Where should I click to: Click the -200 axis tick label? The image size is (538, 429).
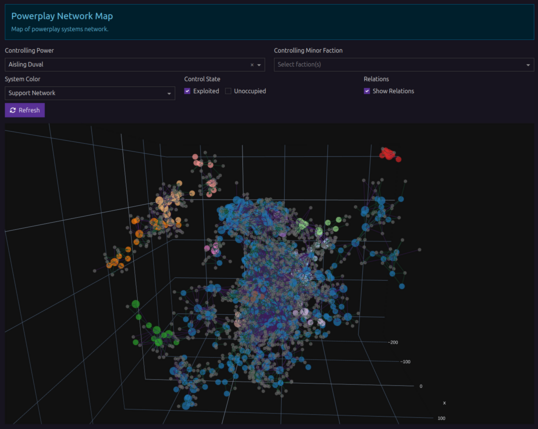tap(393, 342)
